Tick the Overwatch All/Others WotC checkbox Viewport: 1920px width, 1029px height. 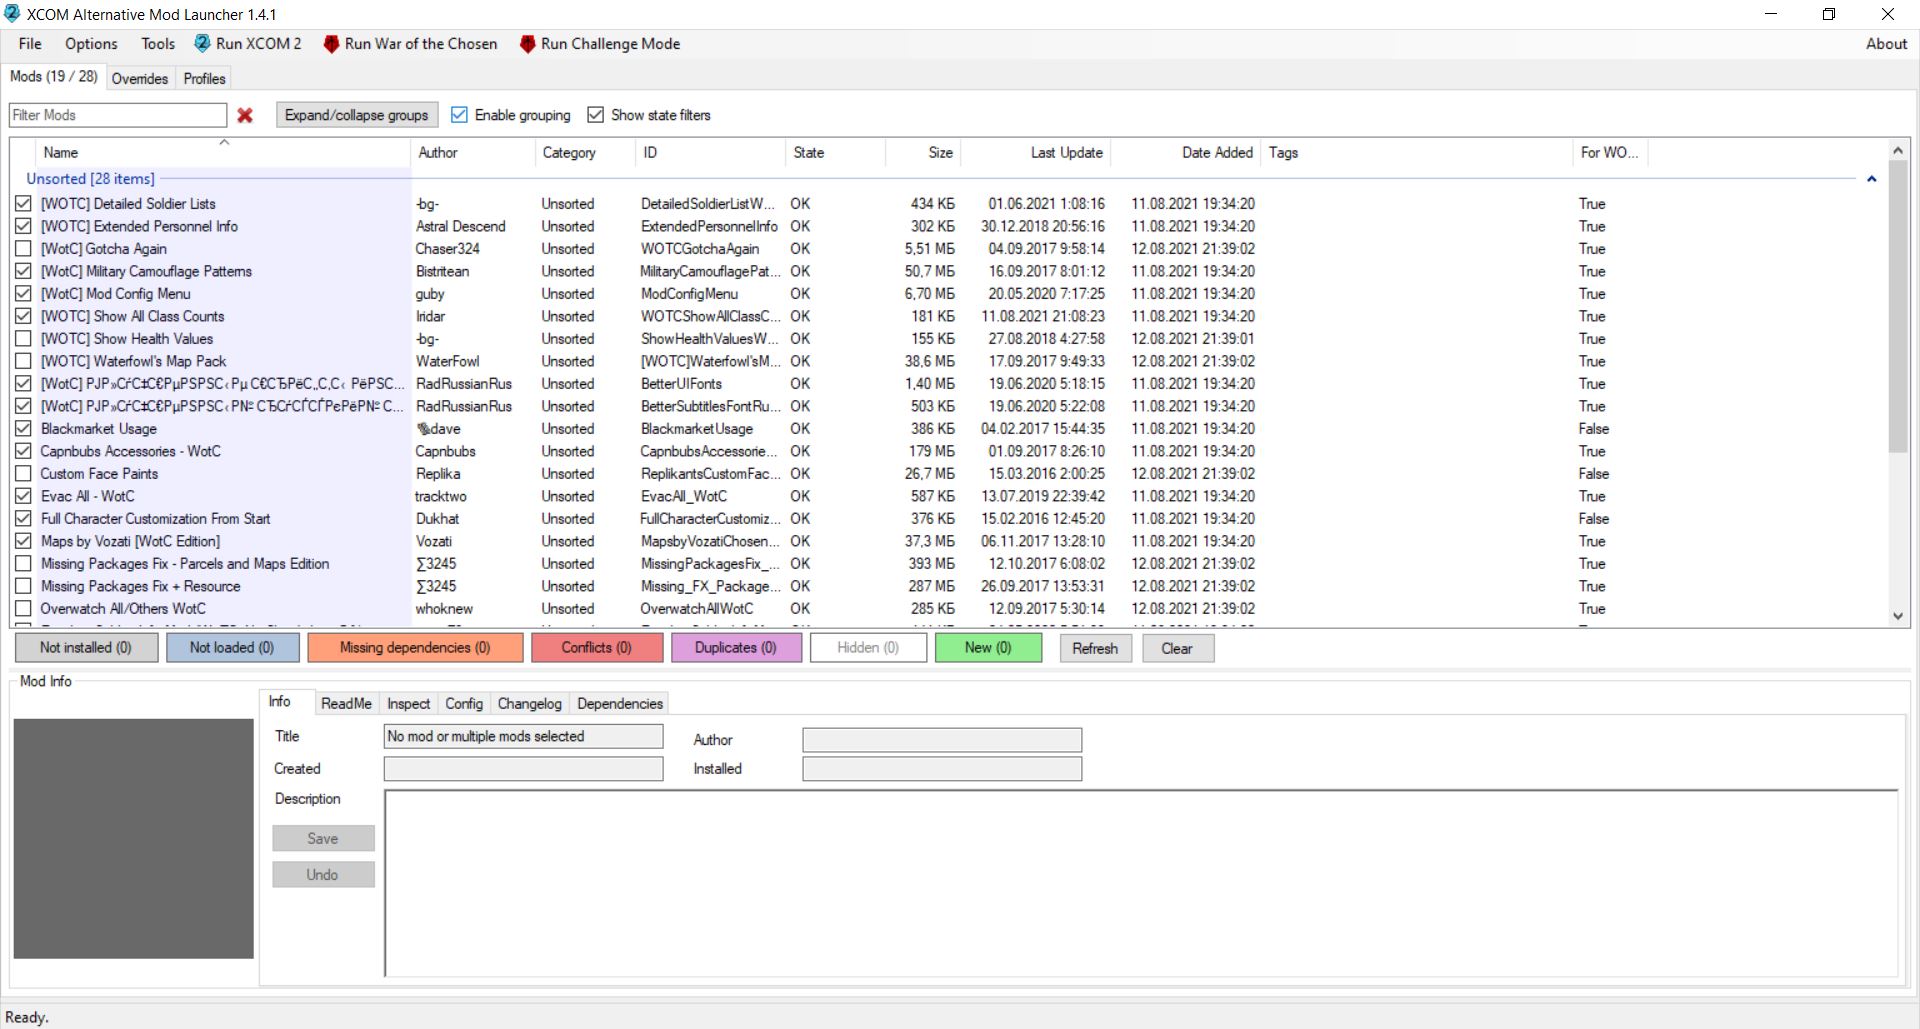(x=23, y=608)
